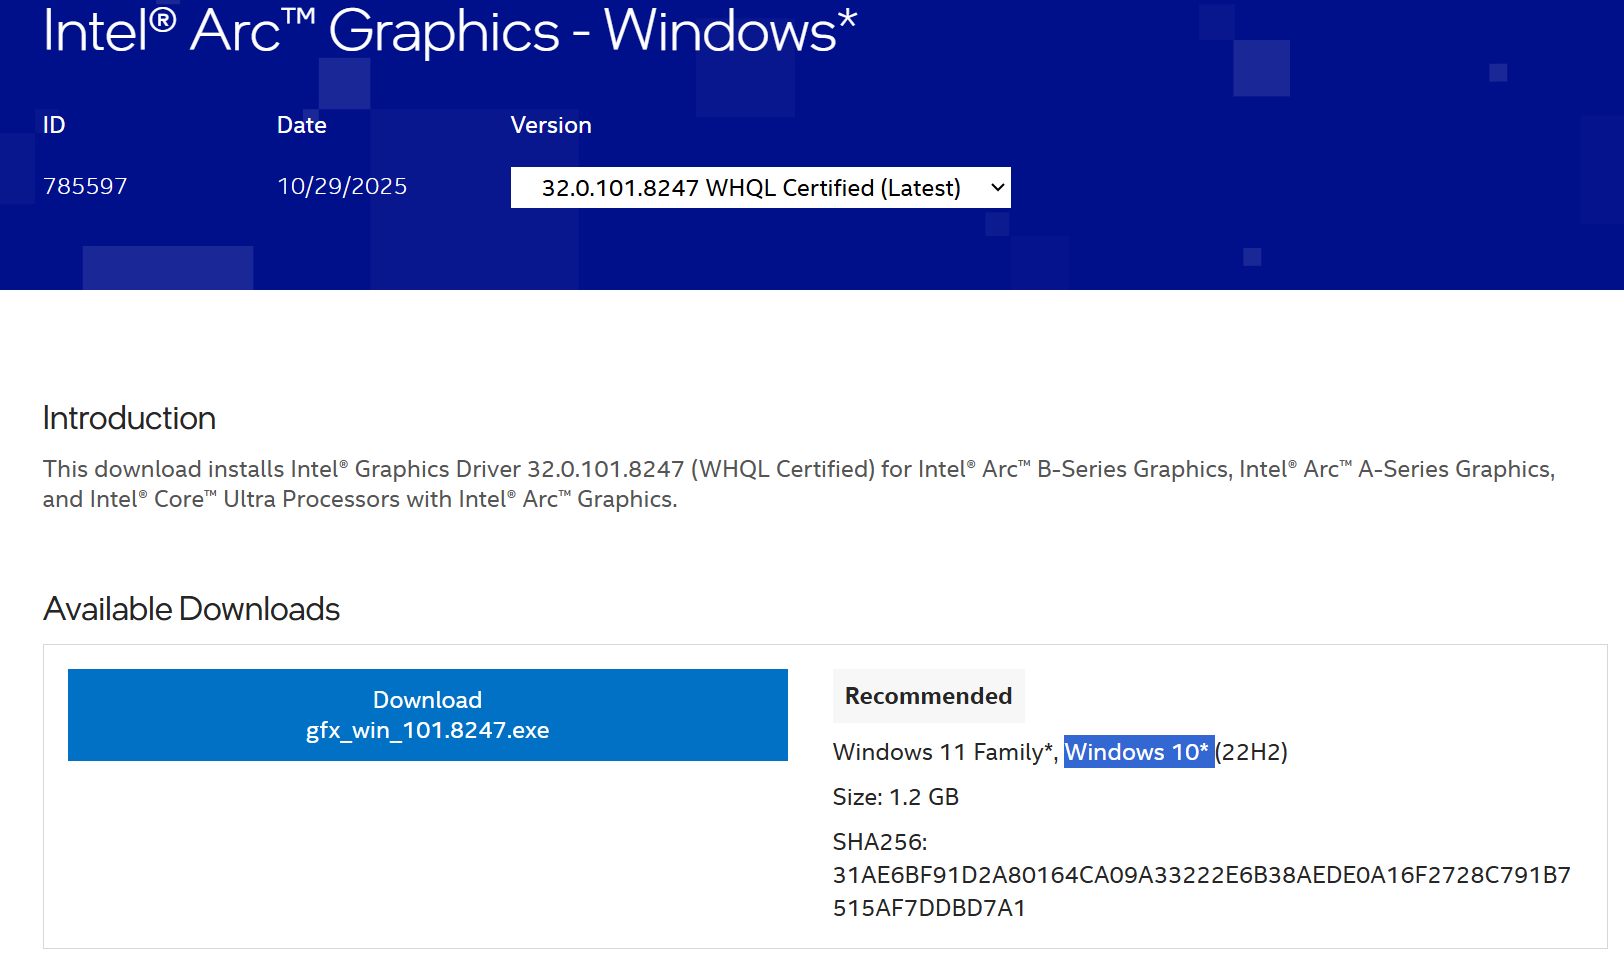Image resolution: width=1624 pixels, height=966 pixels.
Task: Click the Date column header
Action: point(301,124)
